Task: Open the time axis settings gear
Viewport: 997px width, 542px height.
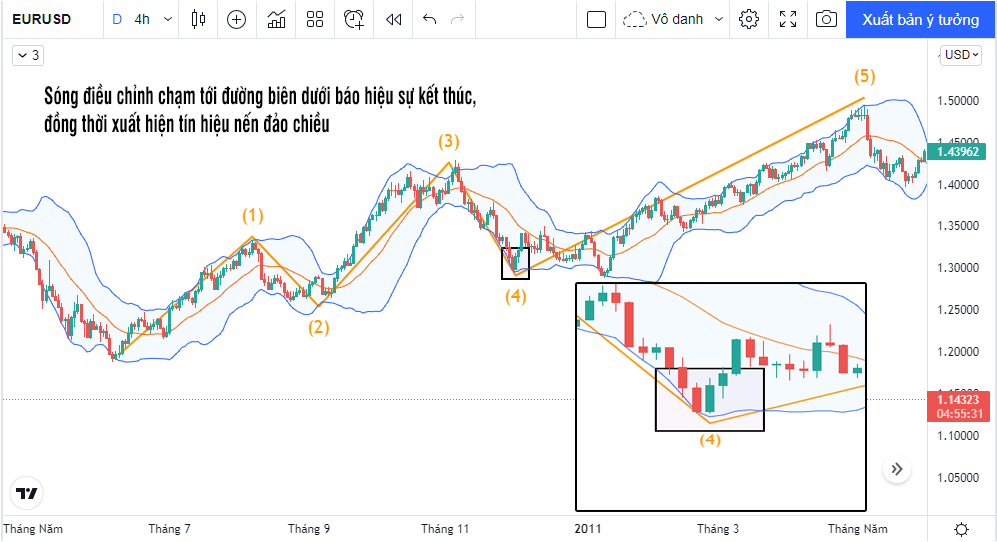Action: (961, 529)
